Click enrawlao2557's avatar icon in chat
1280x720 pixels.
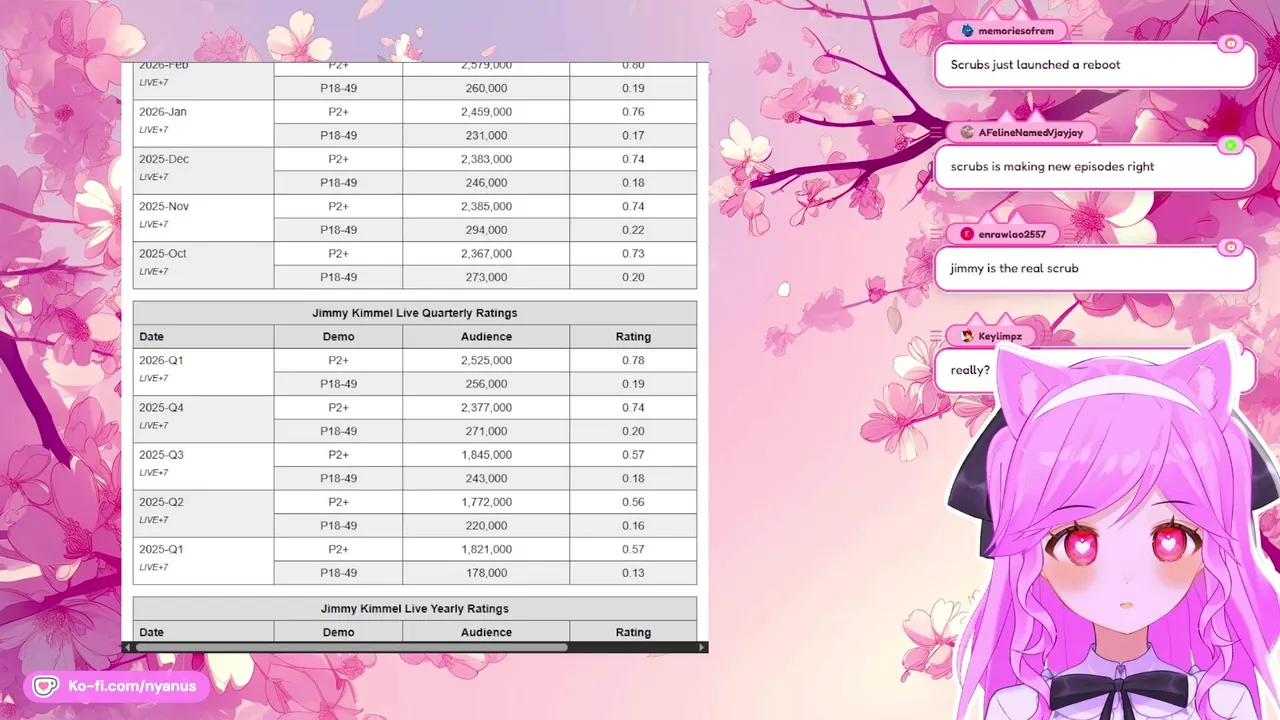(x=967, y=234)
